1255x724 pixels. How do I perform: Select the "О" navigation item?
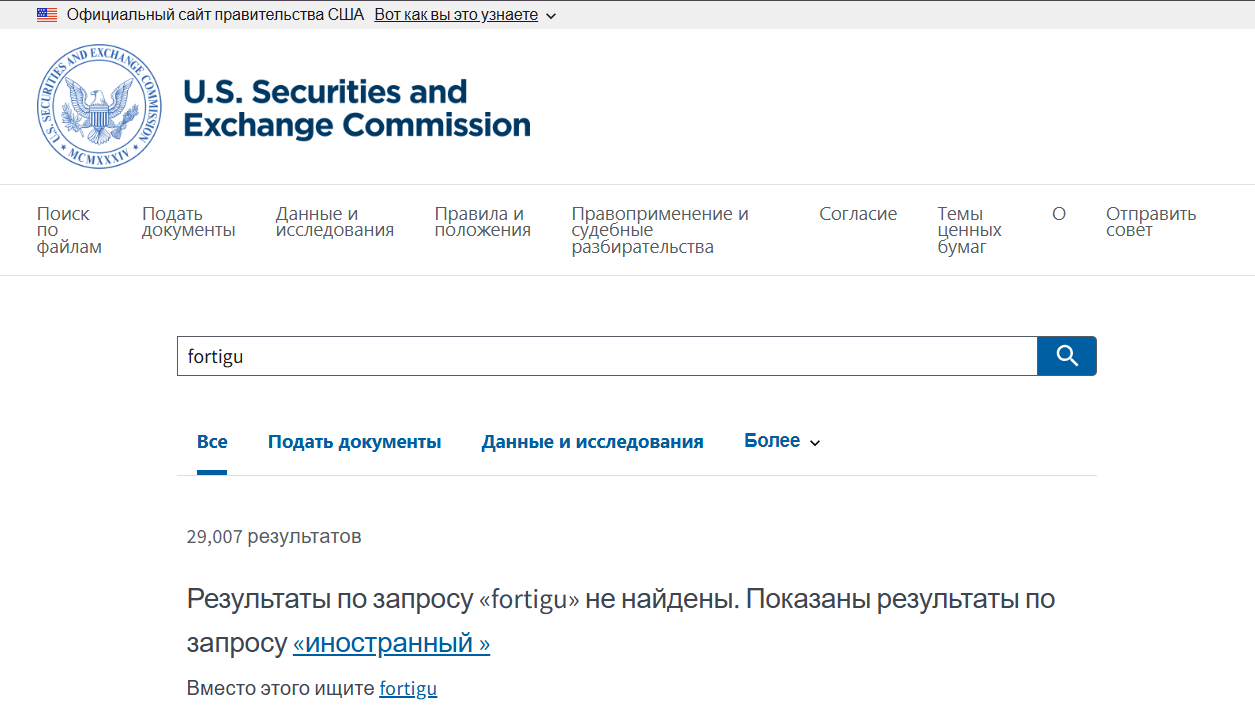(x=1059, y=214)
